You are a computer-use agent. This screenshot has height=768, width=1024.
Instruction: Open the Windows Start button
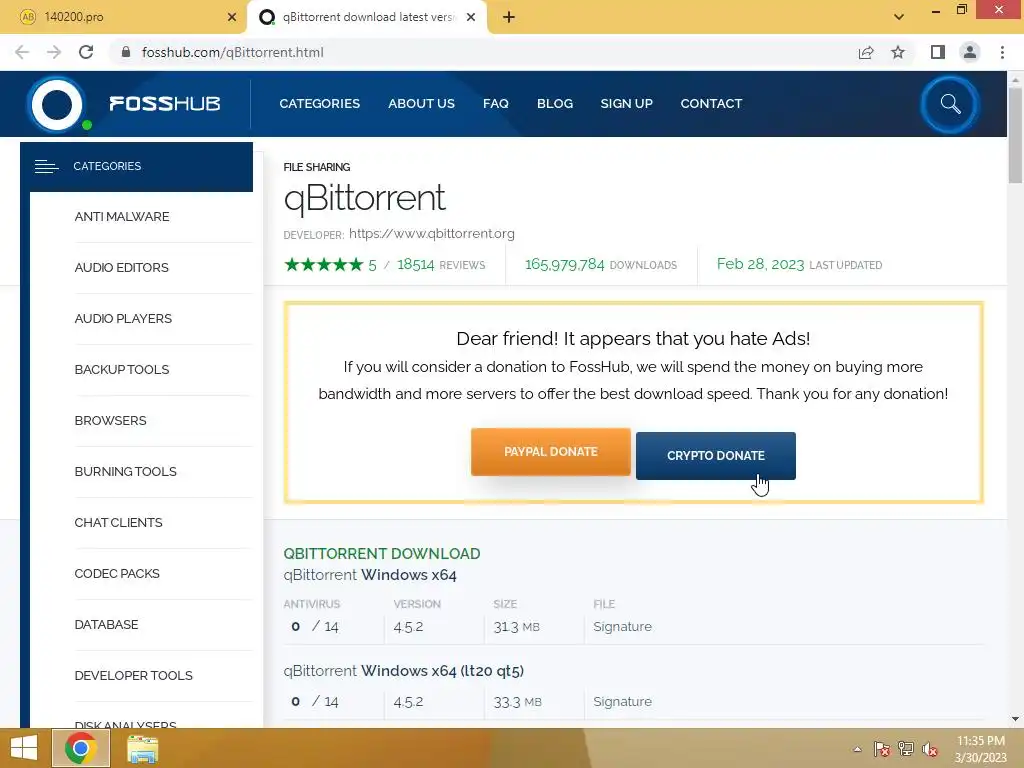24,748
